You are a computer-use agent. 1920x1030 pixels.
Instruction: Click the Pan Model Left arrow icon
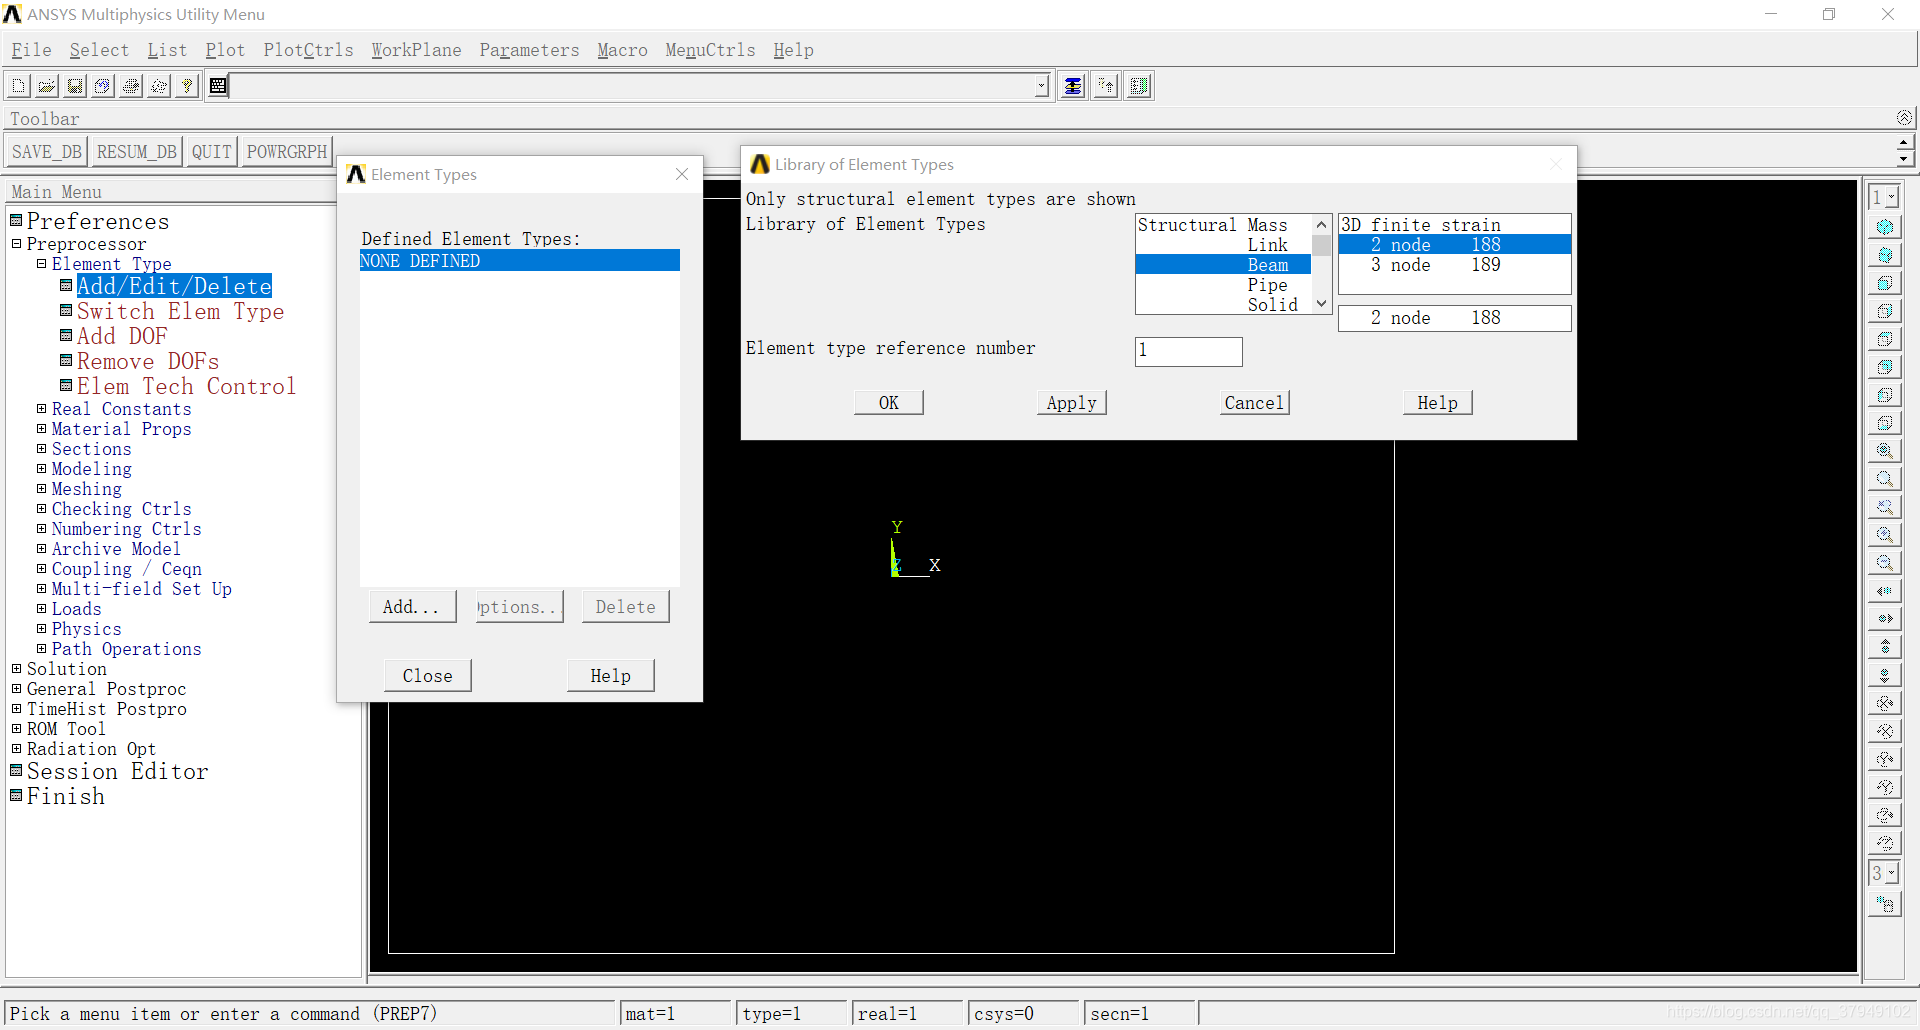tap(1885, 591)
